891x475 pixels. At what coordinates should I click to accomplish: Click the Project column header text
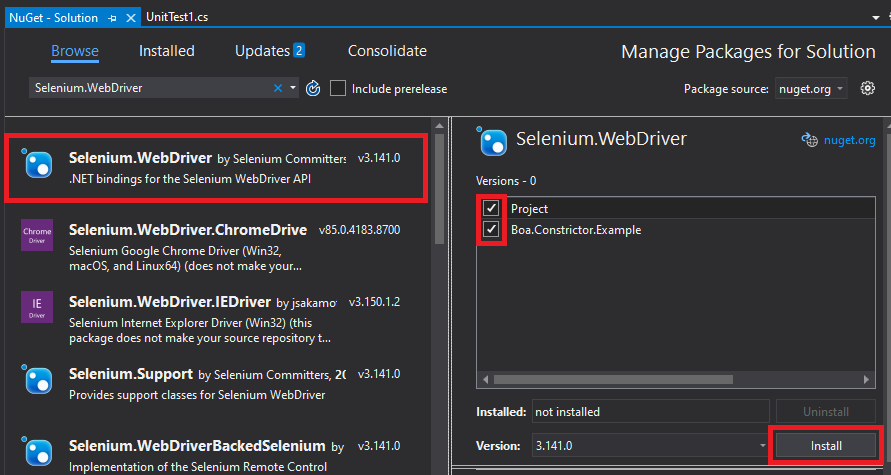(x=529, y=209)
